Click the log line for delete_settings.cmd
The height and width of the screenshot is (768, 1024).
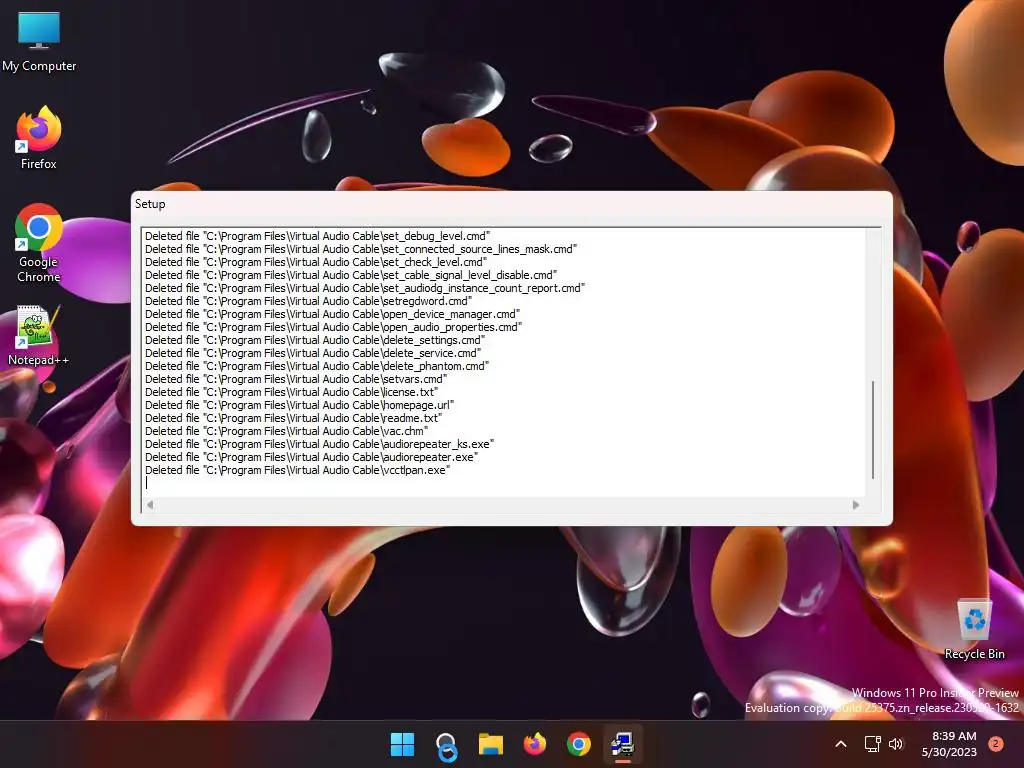click(x=315, y=340)
